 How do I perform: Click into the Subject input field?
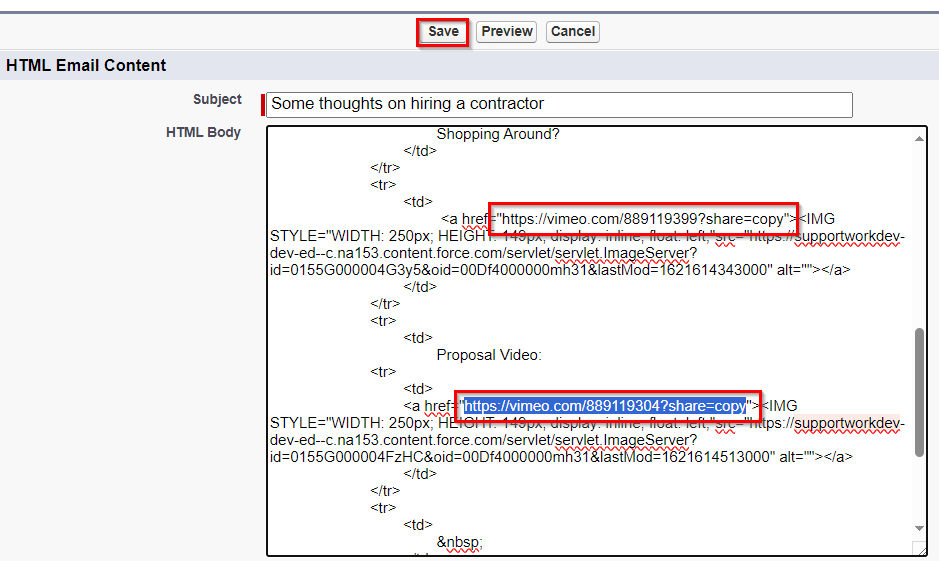[x=559, y=104]
